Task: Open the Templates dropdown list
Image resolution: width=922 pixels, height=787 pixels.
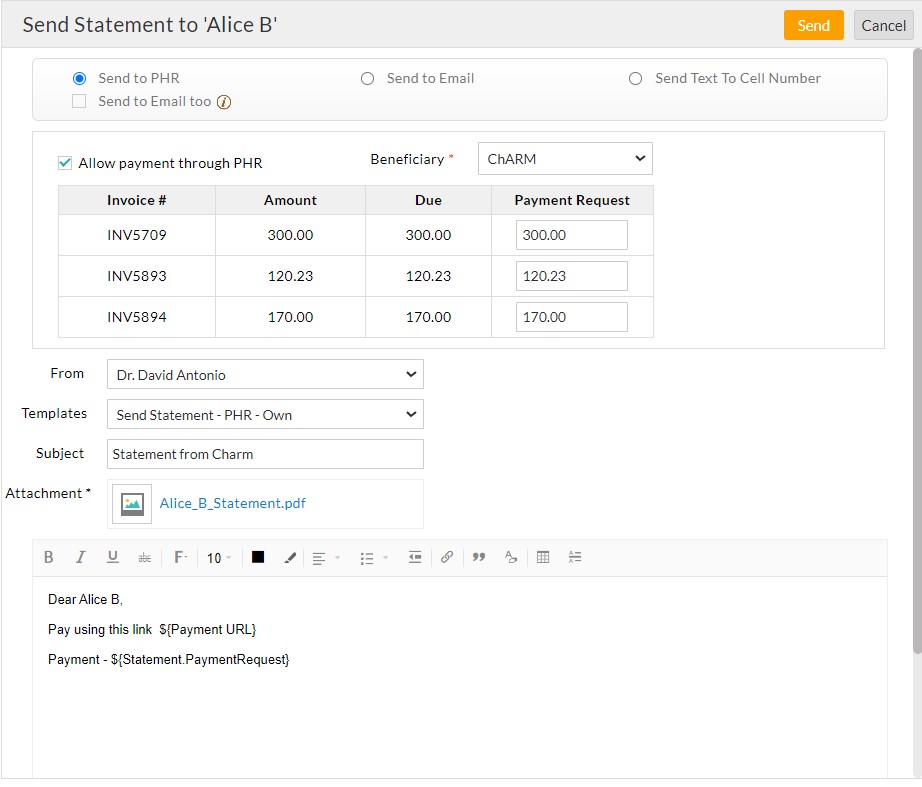Action: coord(265,414)
